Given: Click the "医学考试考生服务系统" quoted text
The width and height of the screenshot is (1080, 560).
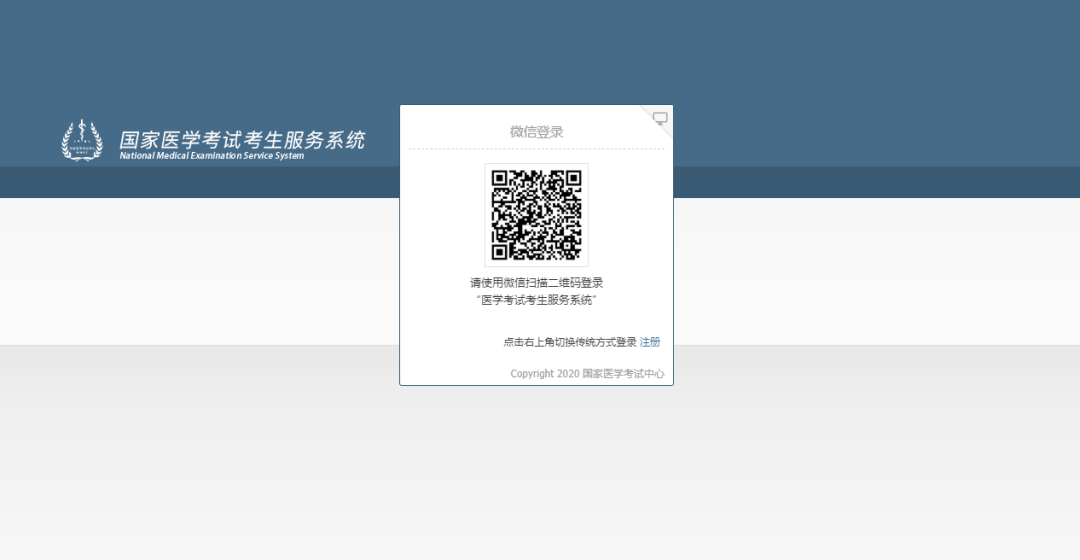Looking at the screenshot, I should click(x=537, y=300).
